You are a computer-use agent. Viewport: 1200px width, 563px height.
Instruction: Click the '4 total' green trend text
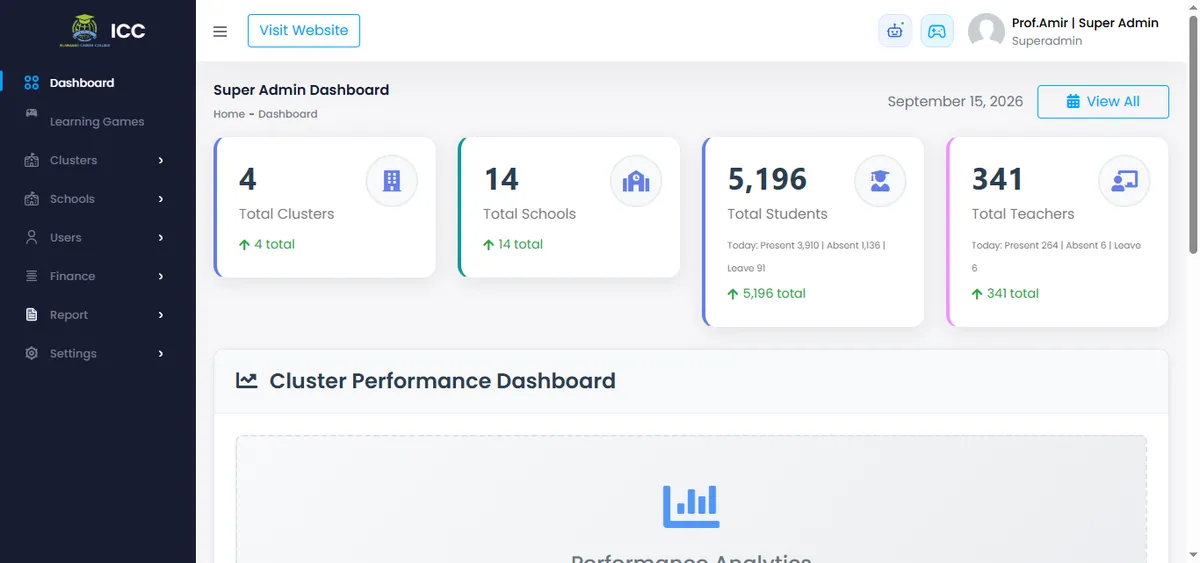click(267, 244)
